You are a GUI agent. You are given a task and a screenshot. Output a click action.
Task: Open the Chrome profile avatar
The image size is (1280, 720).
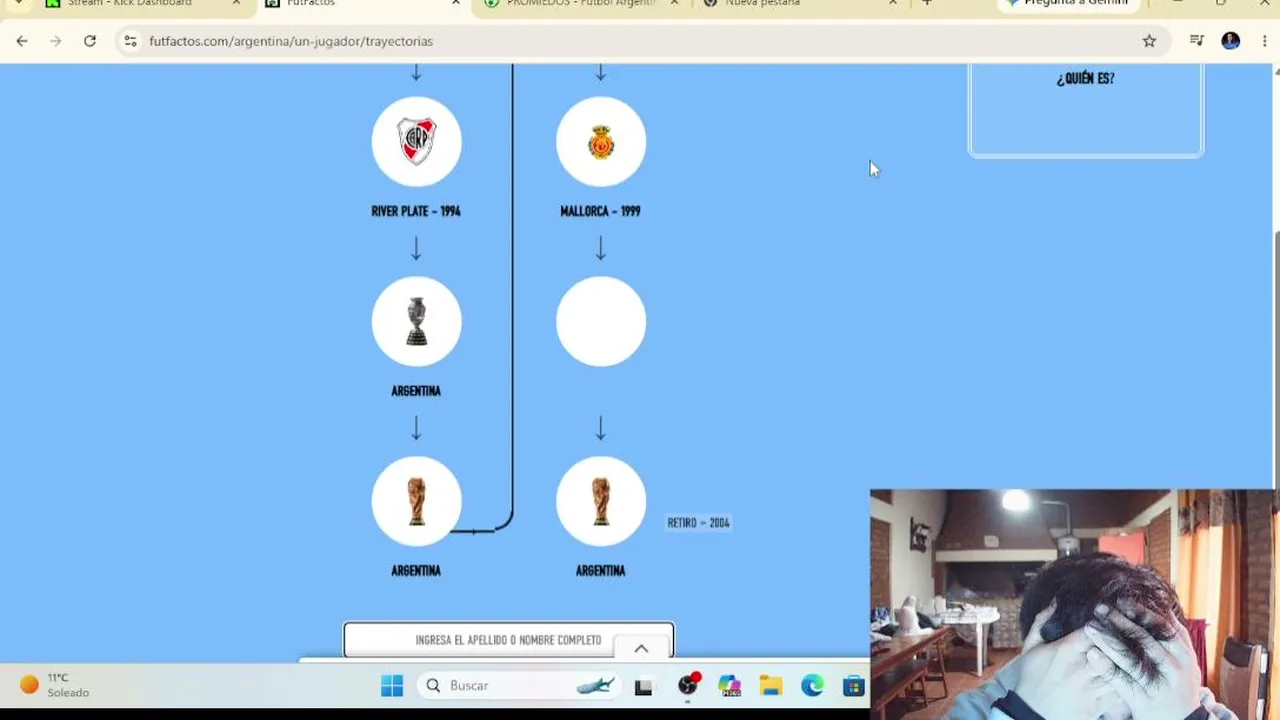coord(1231,41)
